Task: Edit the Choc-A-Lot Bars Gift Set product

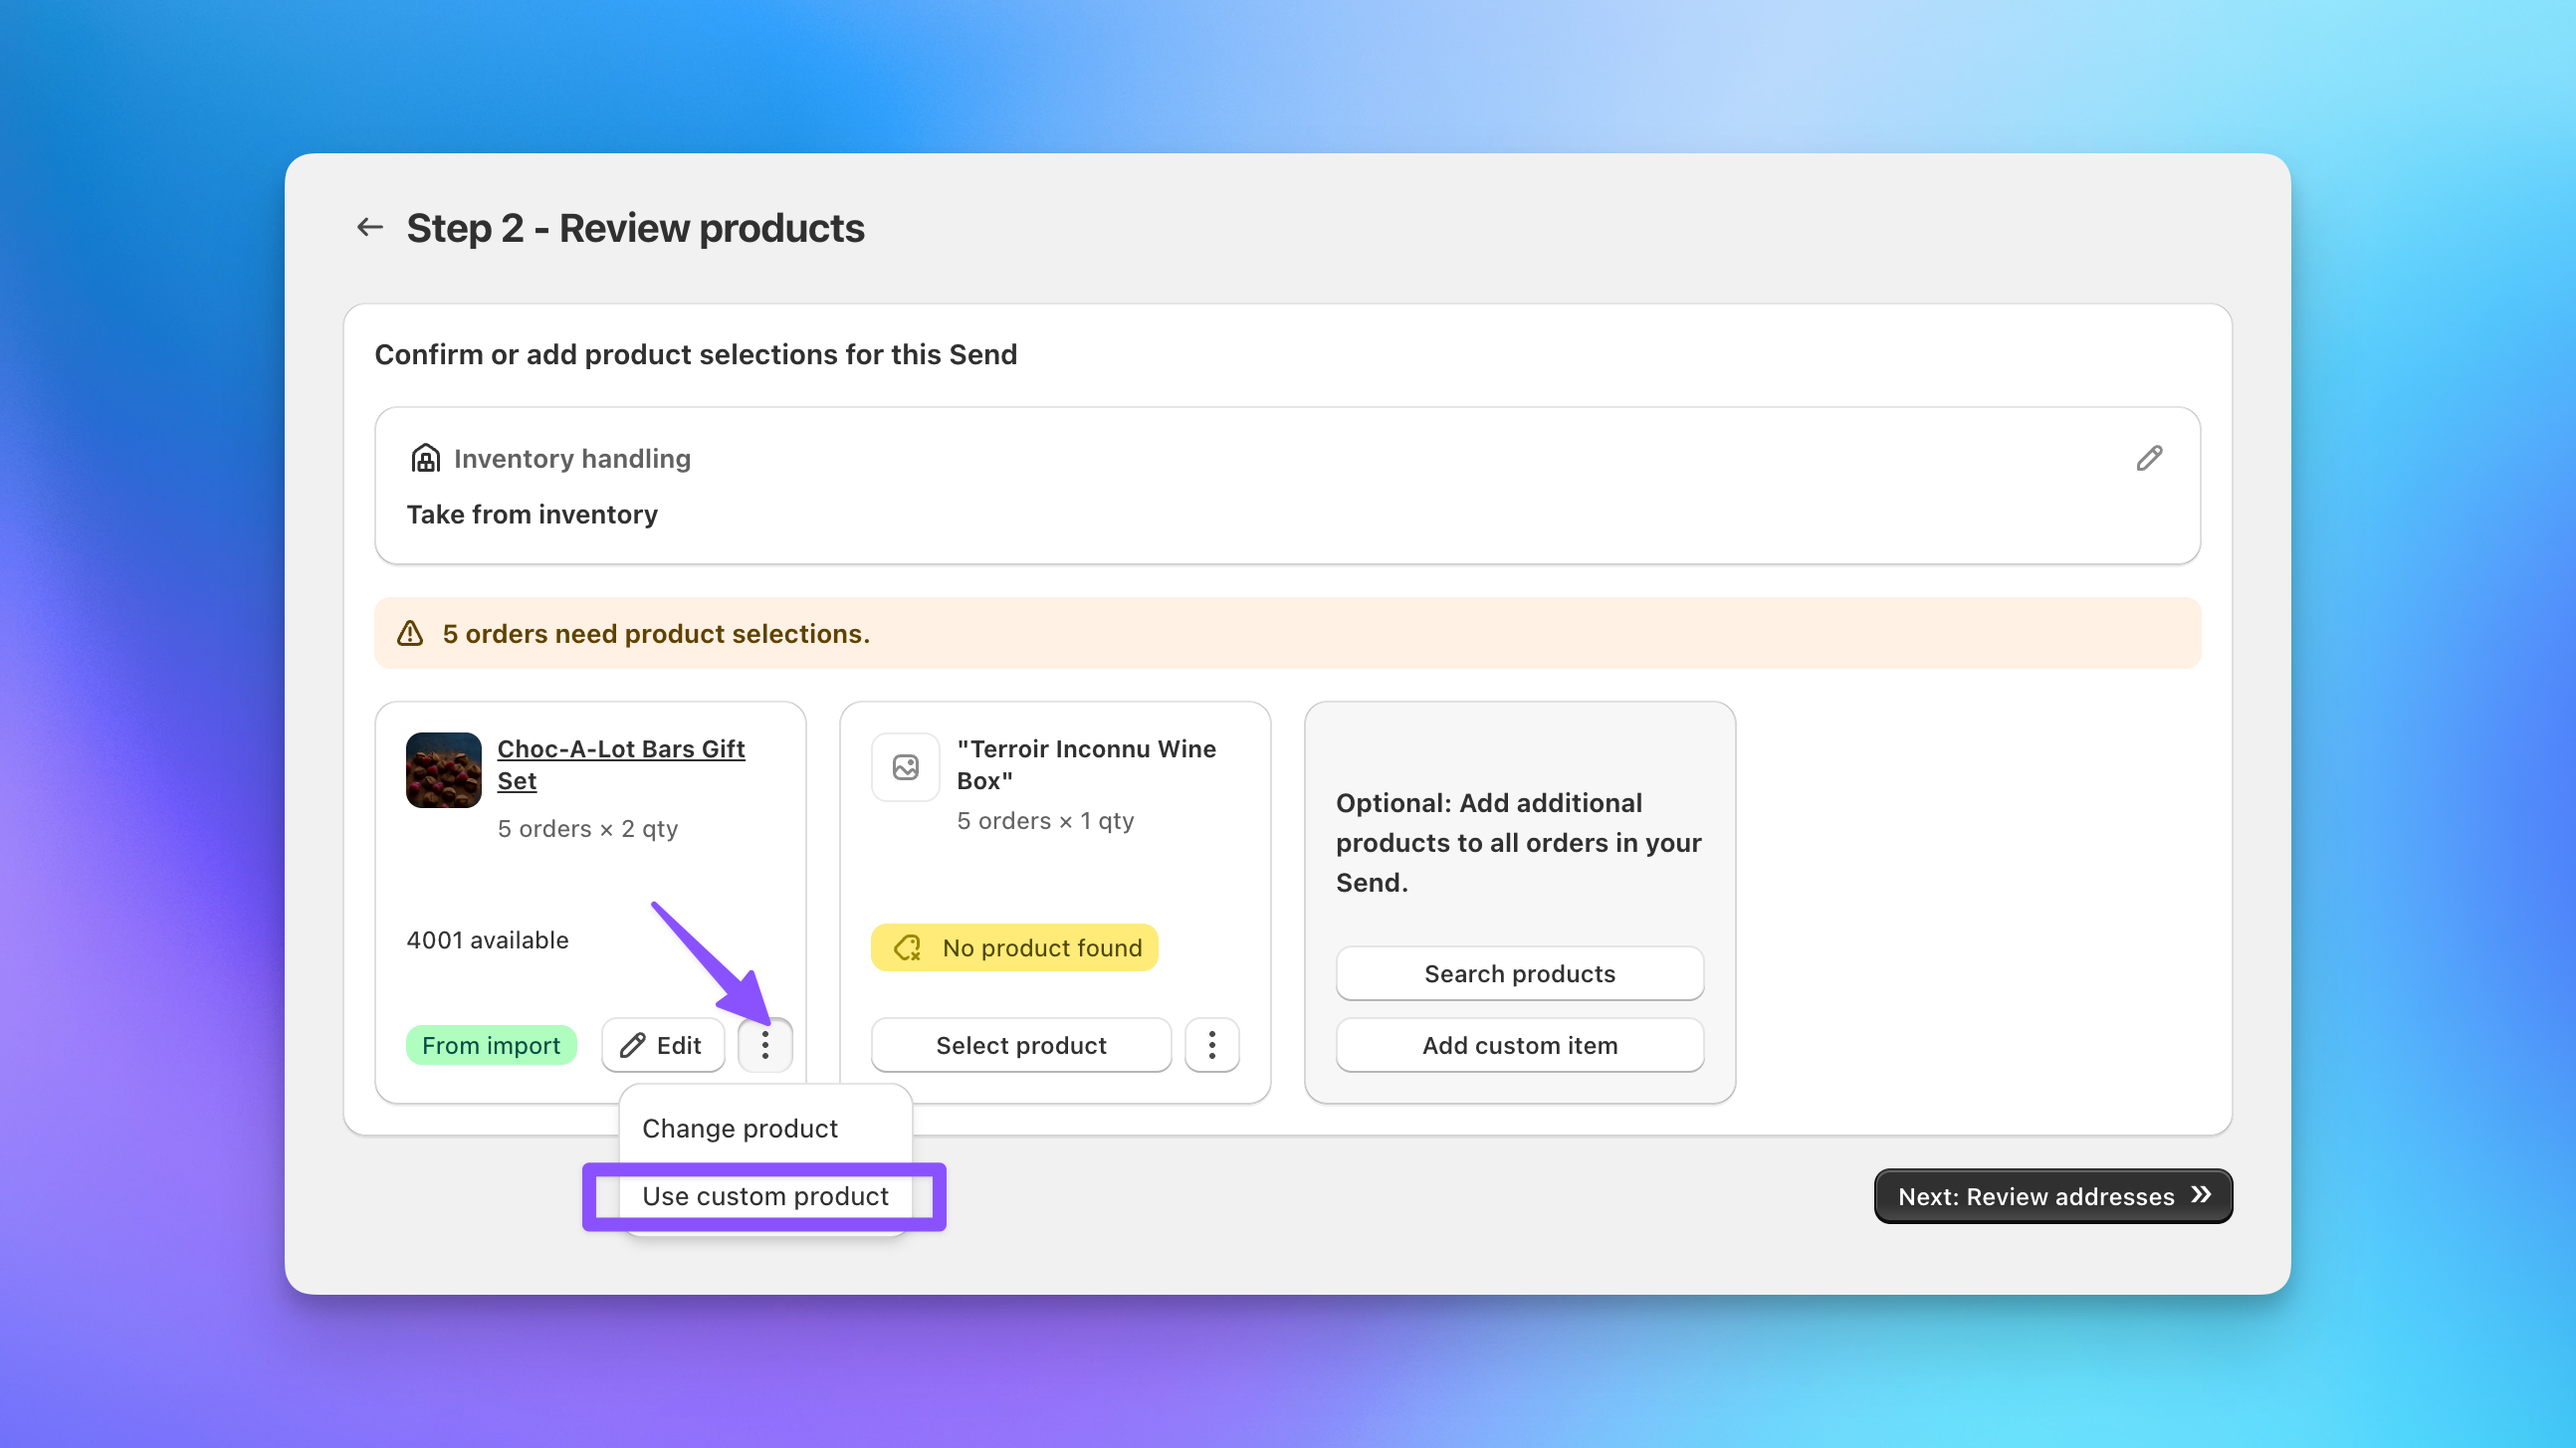Action: click(x=662, y=1045)
